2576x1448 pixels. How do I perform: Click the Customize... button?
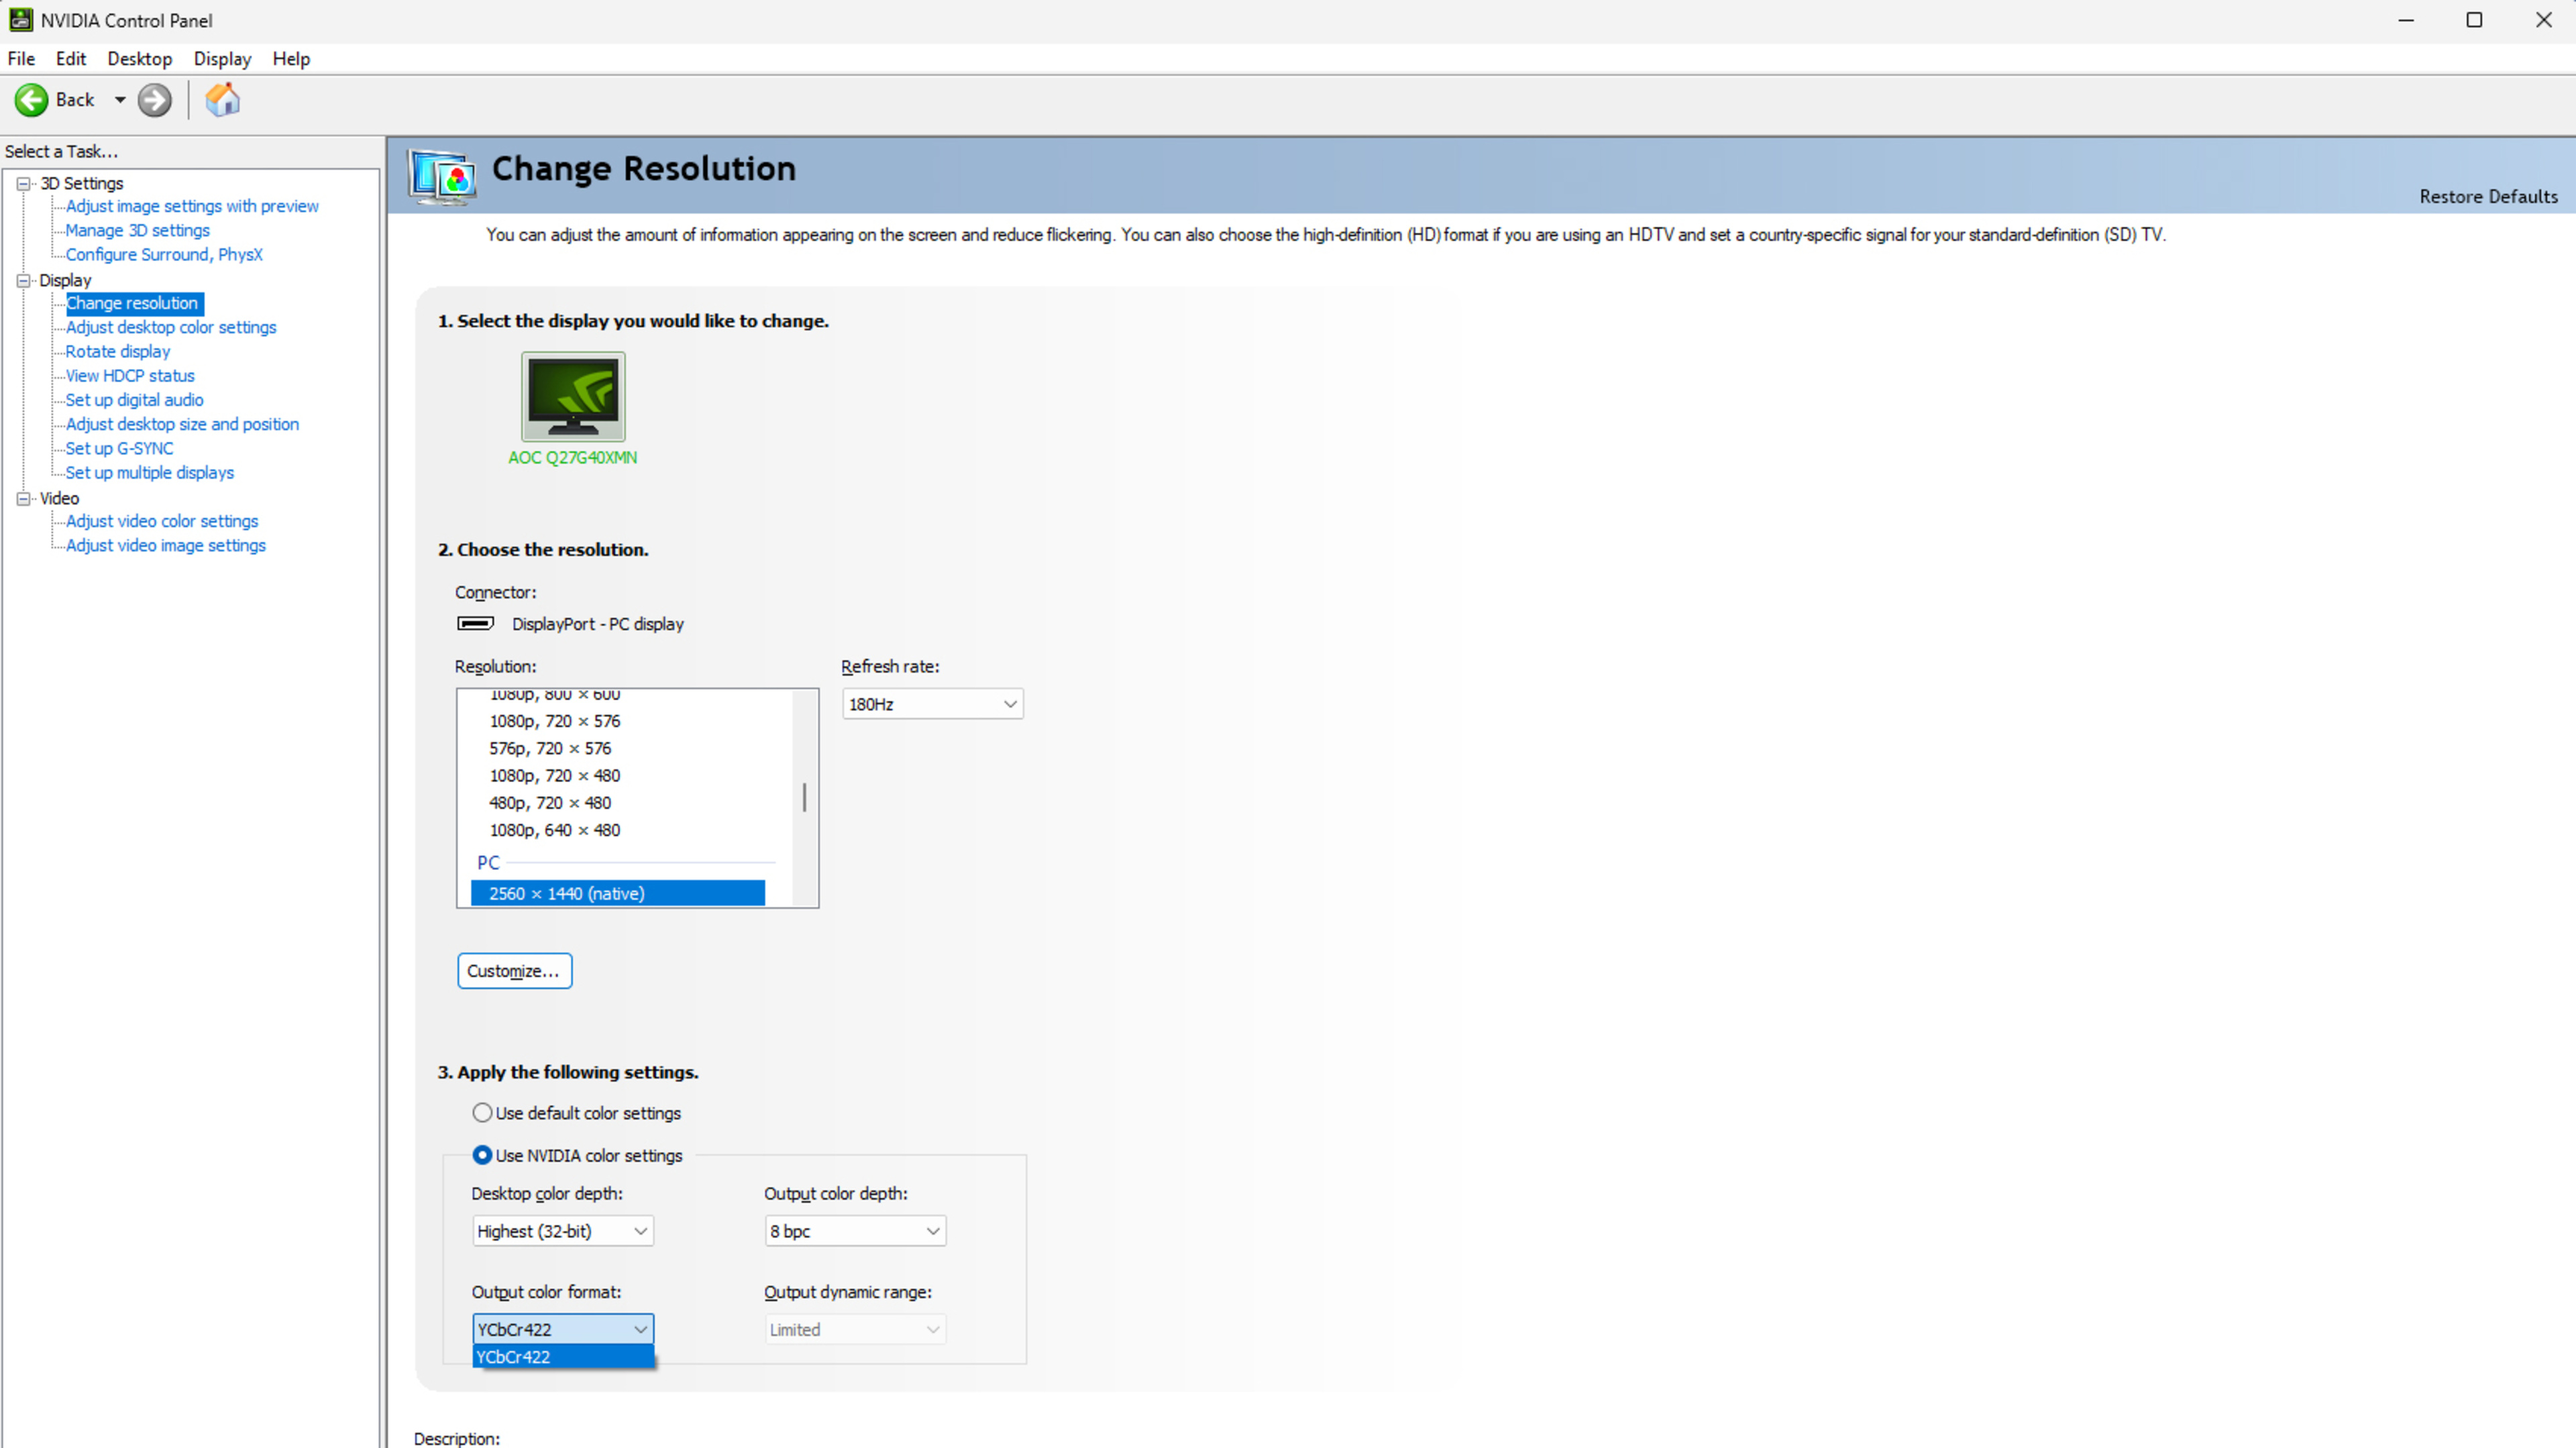(514, 971)
